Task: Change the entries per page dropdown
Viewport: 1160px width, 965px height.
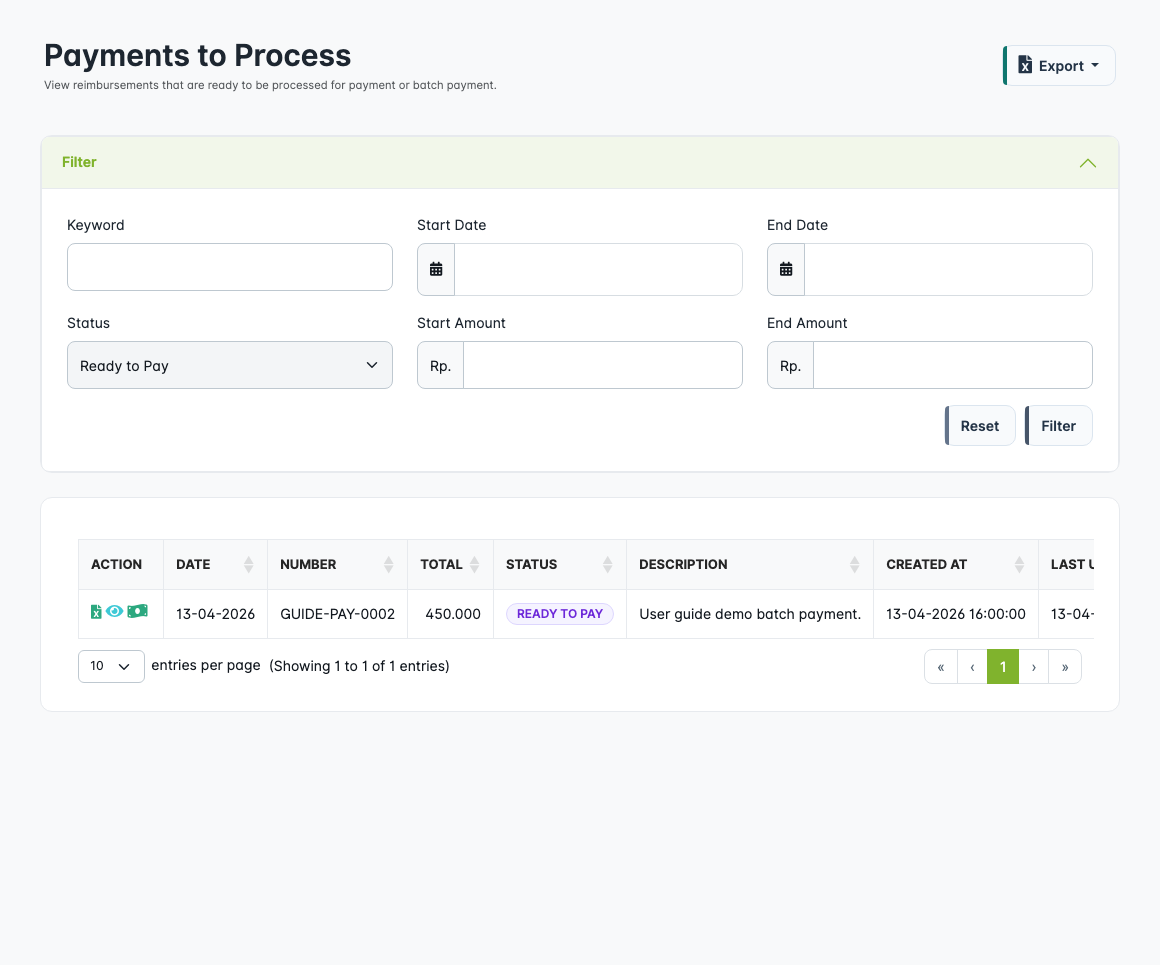Action: pyautogui.click(x=111, y=665)
